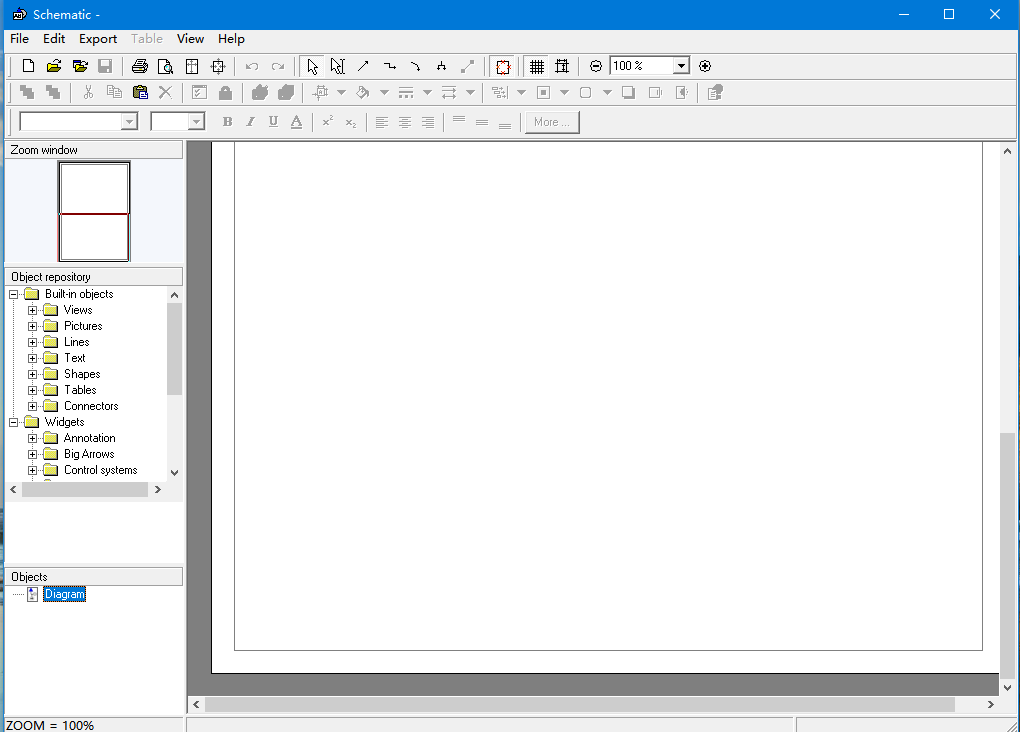Click the zoom out minus icon
The height and width of the screenshot is (732, 1020).
point(596,66)
